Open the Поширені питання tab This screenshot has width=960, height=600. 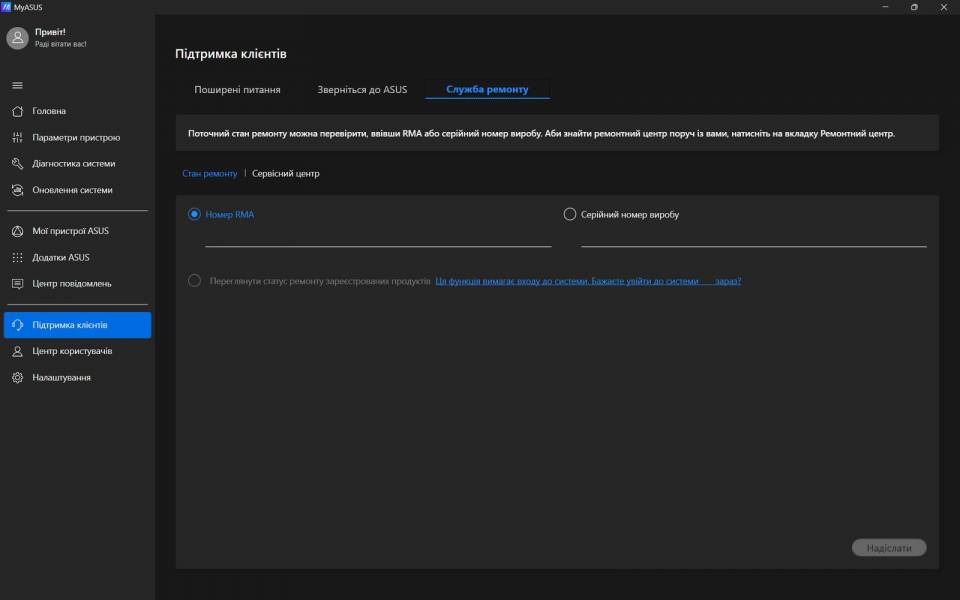[x=237, y=89]
